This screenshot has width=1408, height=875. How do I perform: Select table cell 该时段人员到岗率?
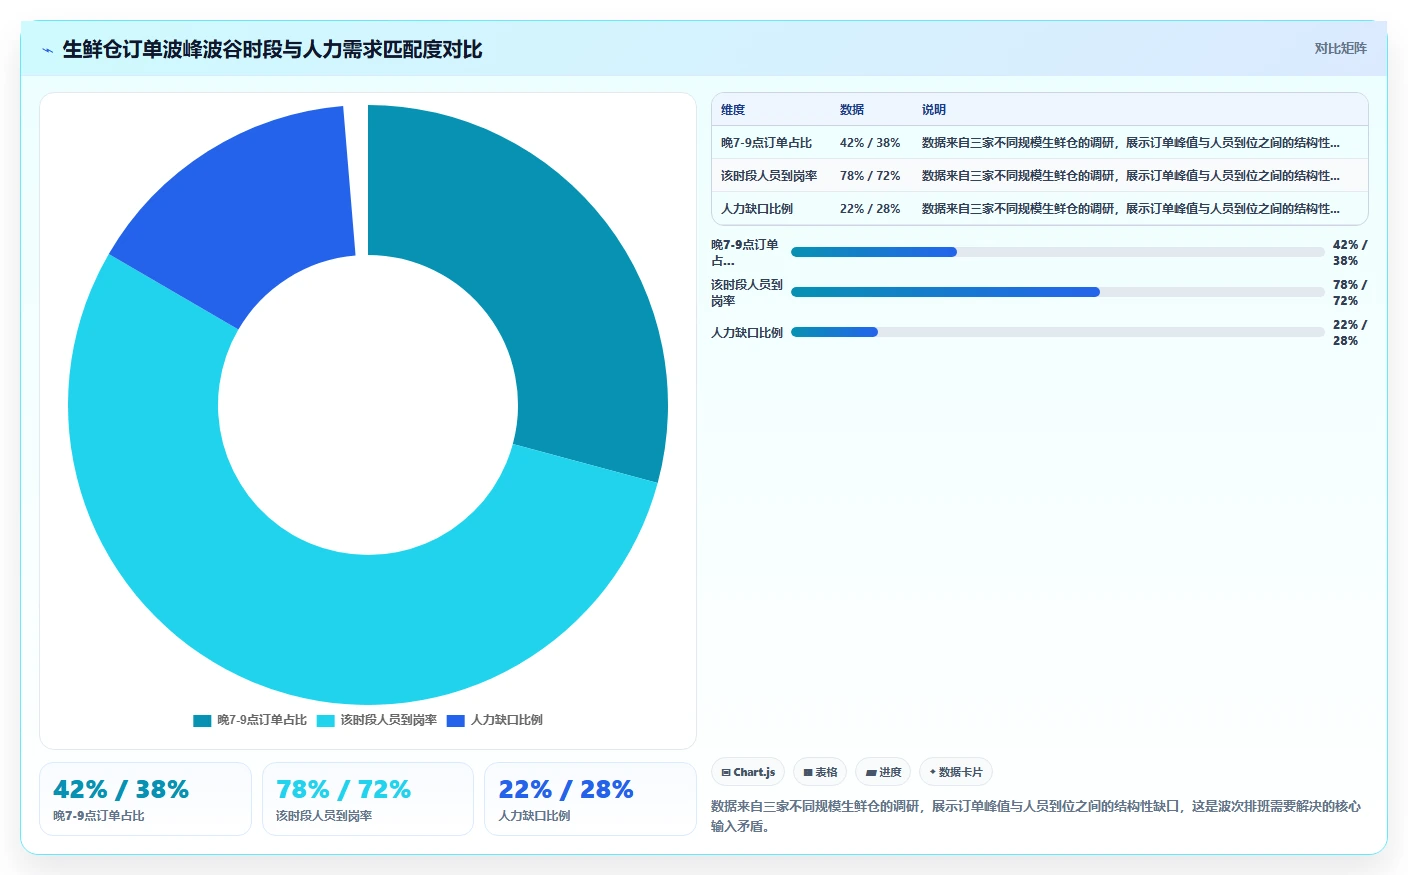click(769, 176)
